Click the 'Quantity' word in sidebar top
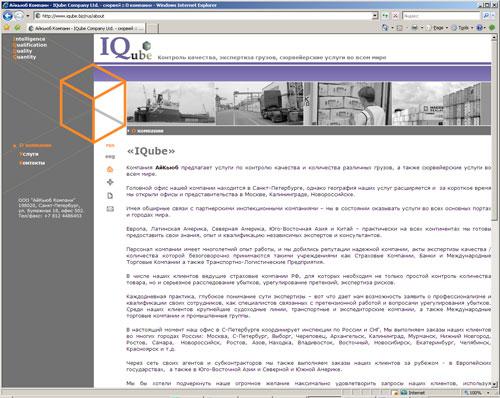This screenshot has width=500, height=398. coord(24,57)
